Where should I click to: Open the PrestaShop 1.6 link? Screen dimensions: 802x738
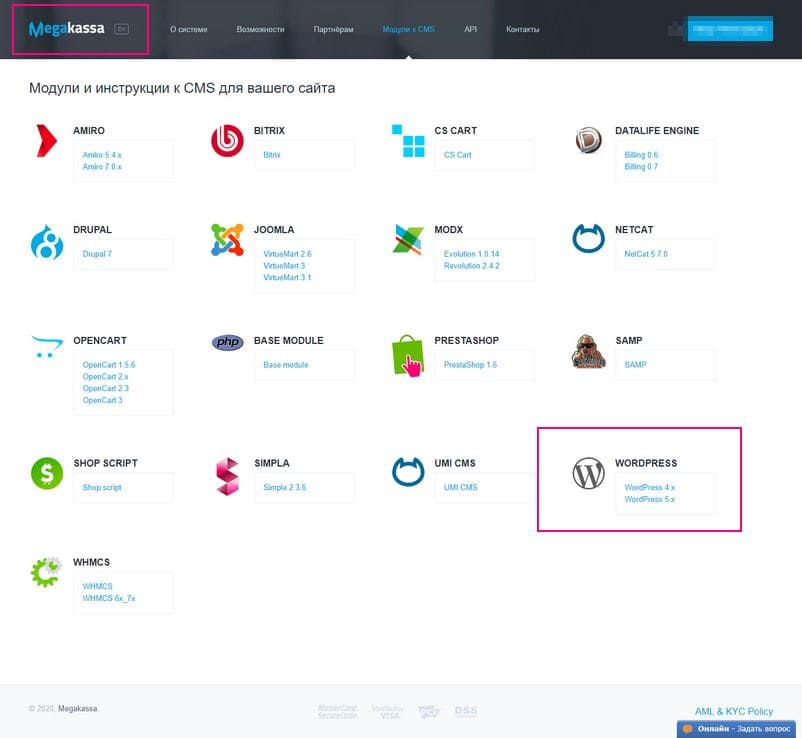click(x=471, y=365)
